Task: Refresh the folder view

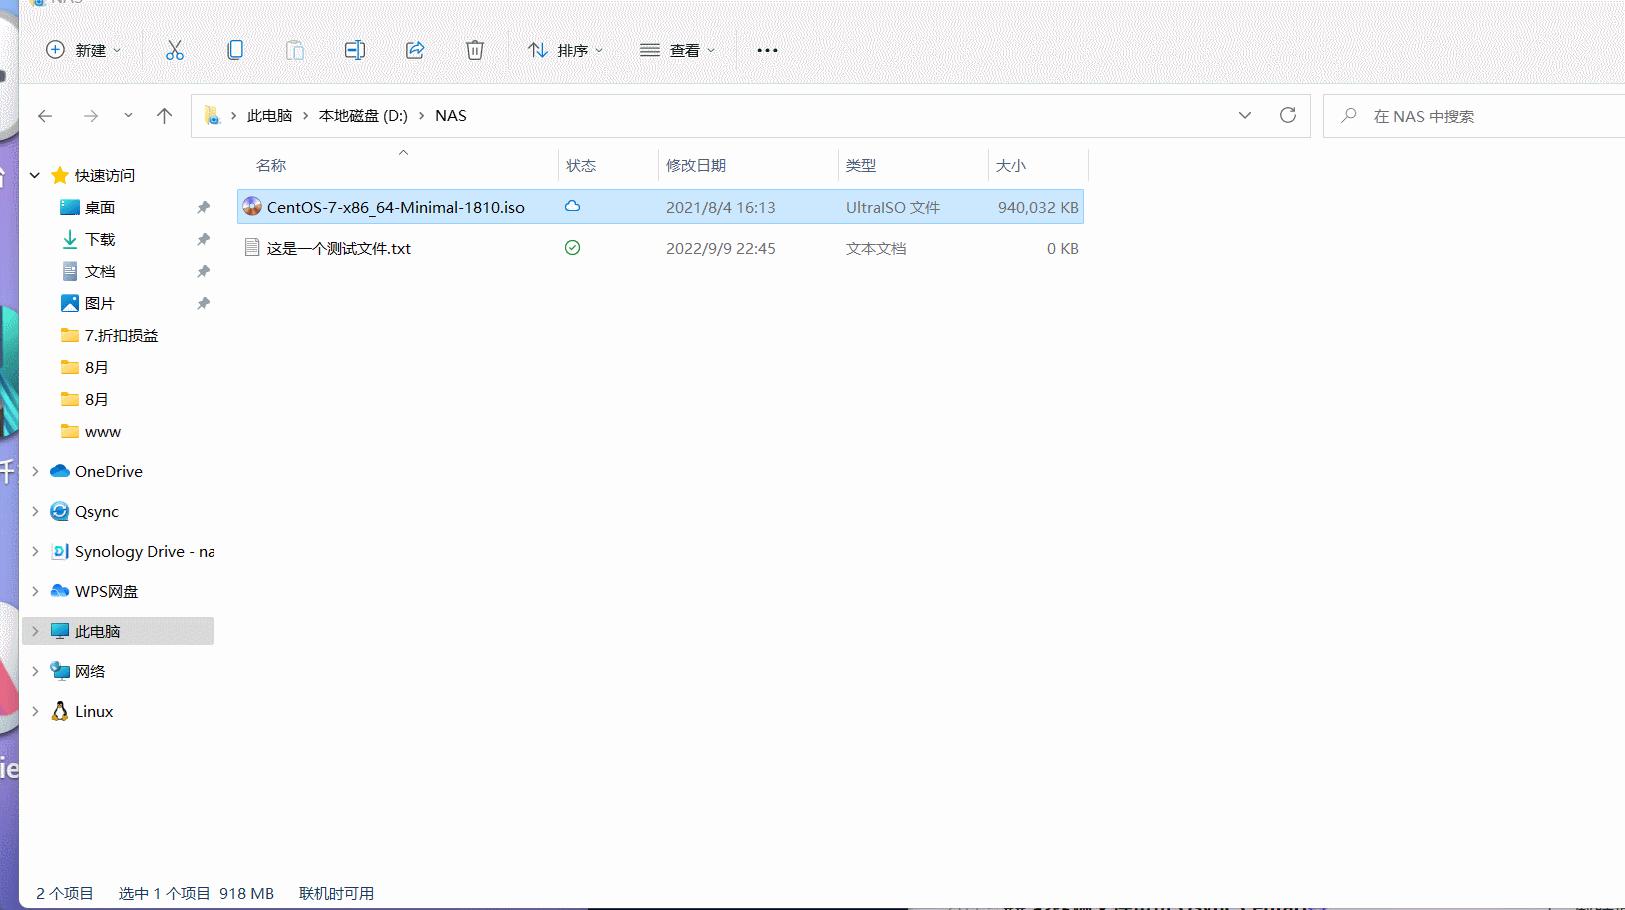Action: (1288, 115)
